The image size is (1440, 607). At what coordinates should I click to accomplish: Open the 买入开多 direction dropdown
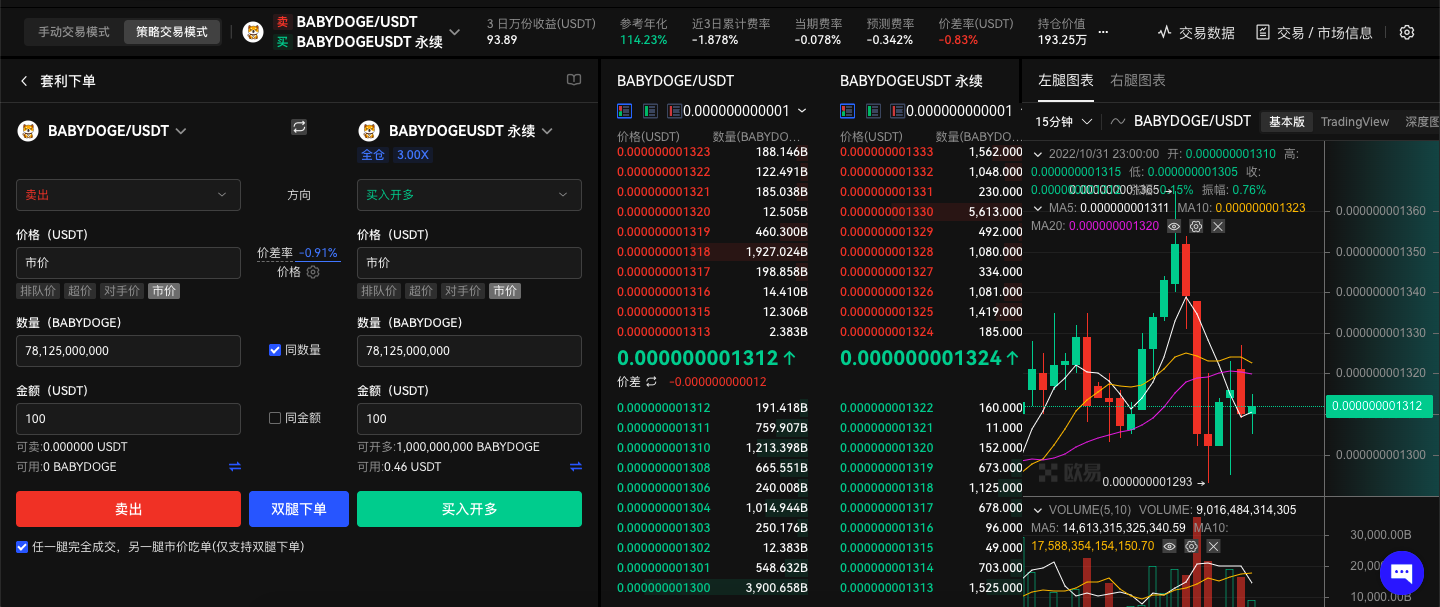click(469, 195)
